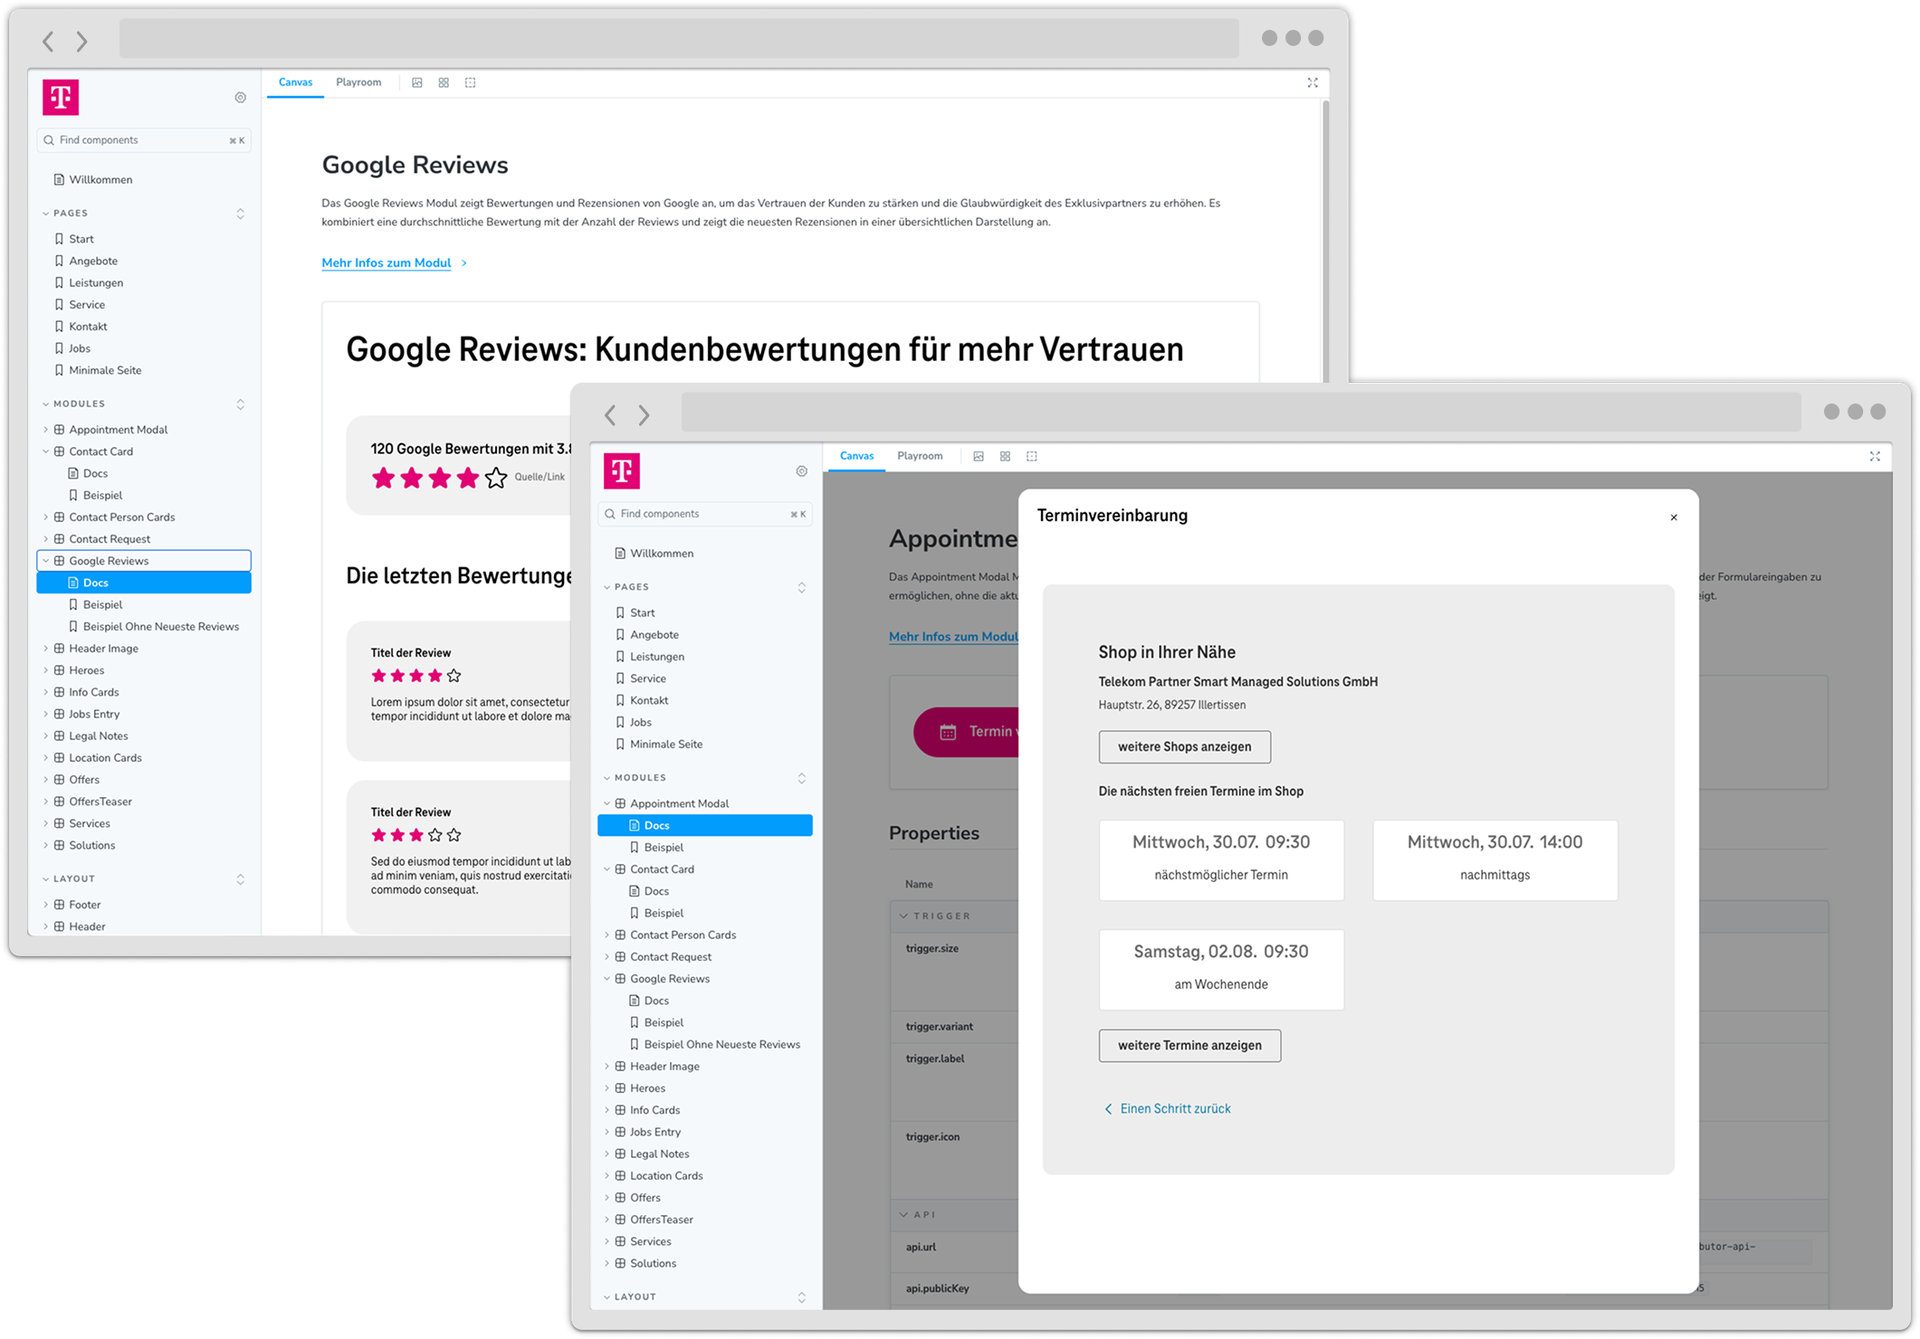Expand Contact Person Cards in front sidebar

point(607,935)
